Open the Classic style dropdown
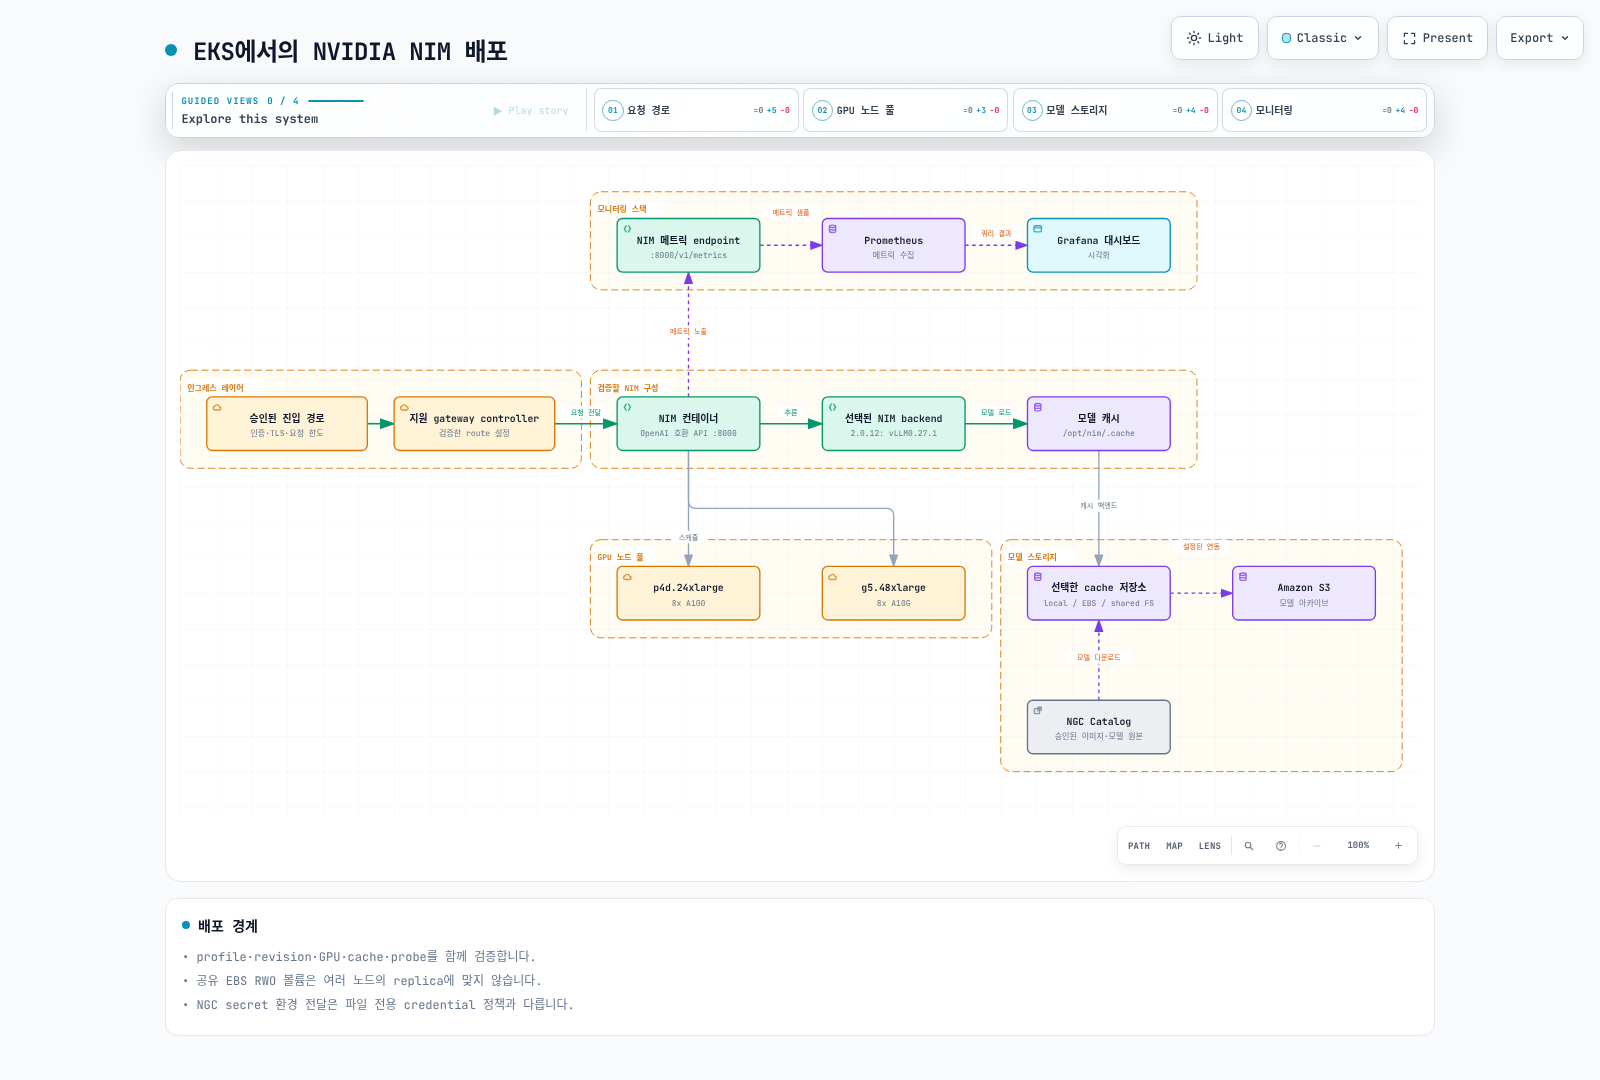 pos(1322,38)
